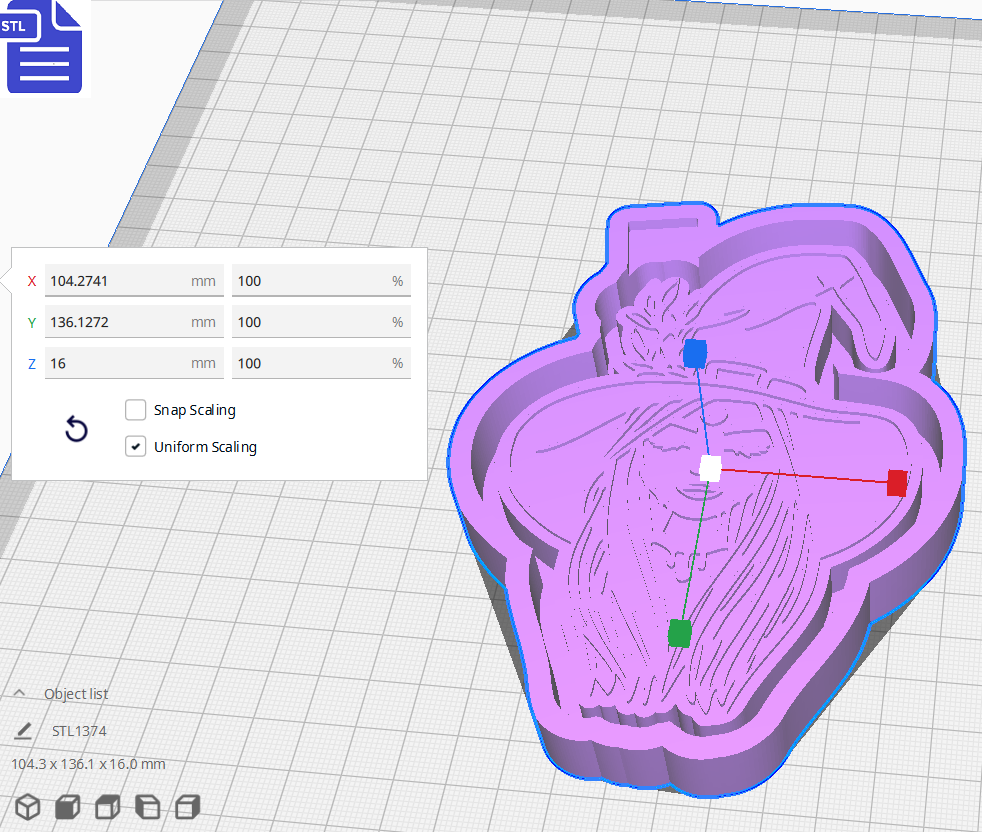Switch to the right side view icon
The image size is (982, 832).
point(187,807)
